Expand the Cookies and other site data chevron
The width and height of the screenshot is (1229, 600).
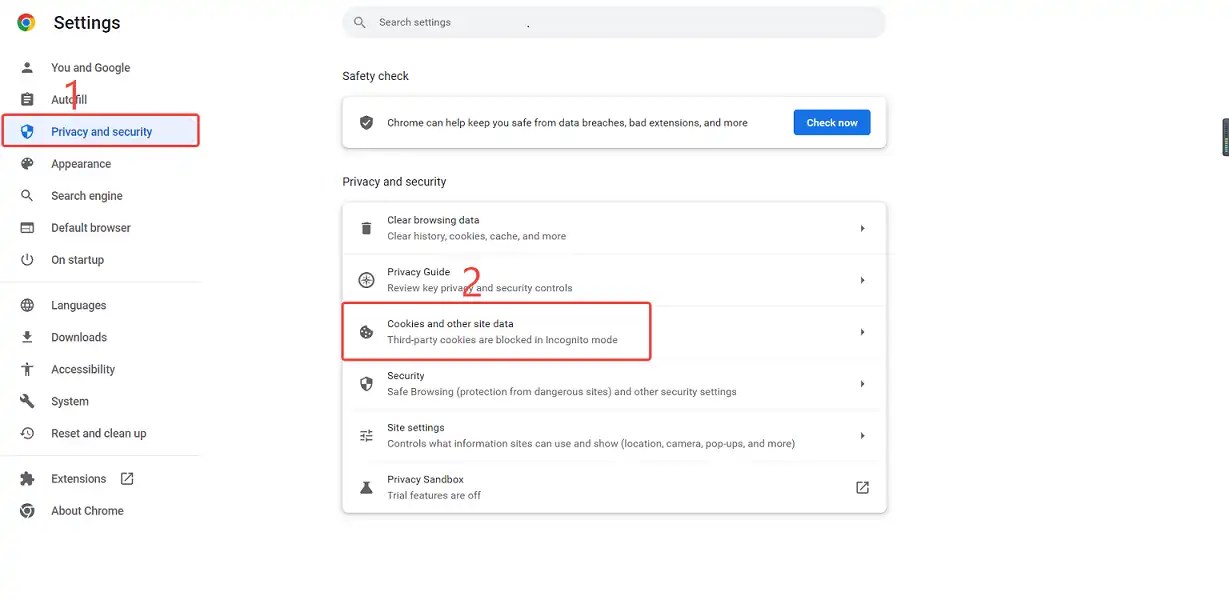(x=862, y=331)
